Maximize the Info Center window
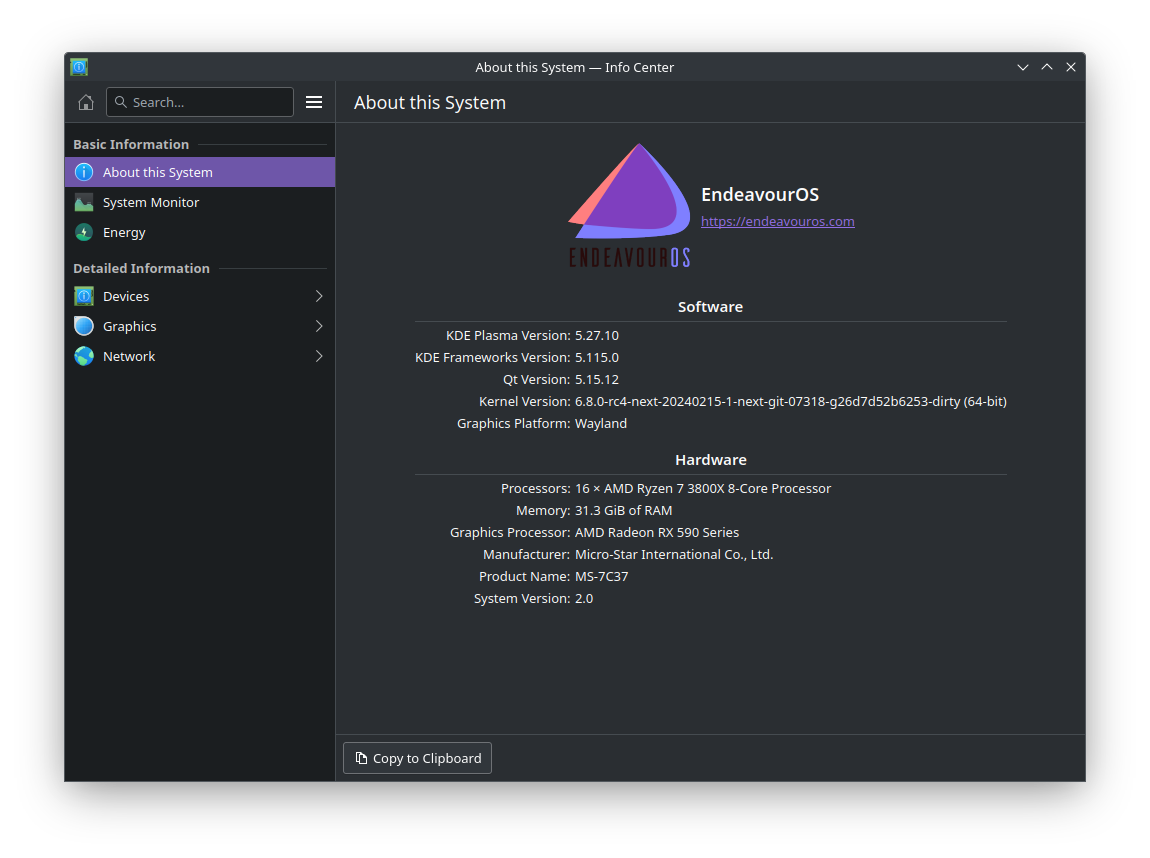1150x858 pixels. coord(1047,67)
